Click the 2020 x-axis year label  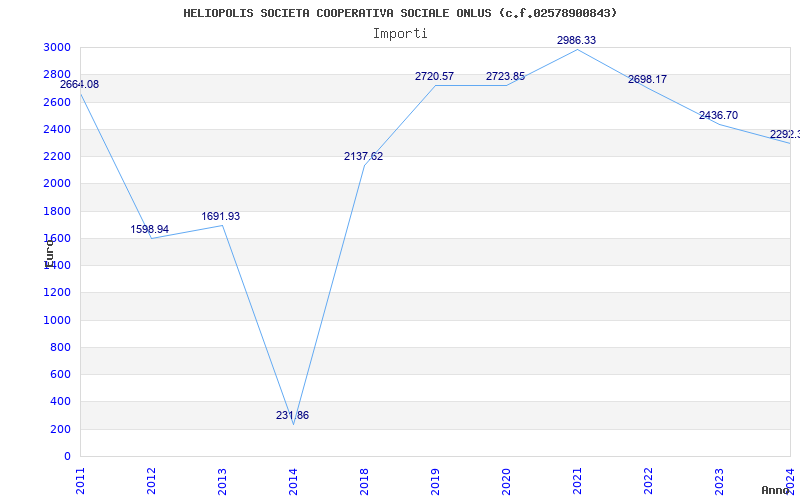506,481
